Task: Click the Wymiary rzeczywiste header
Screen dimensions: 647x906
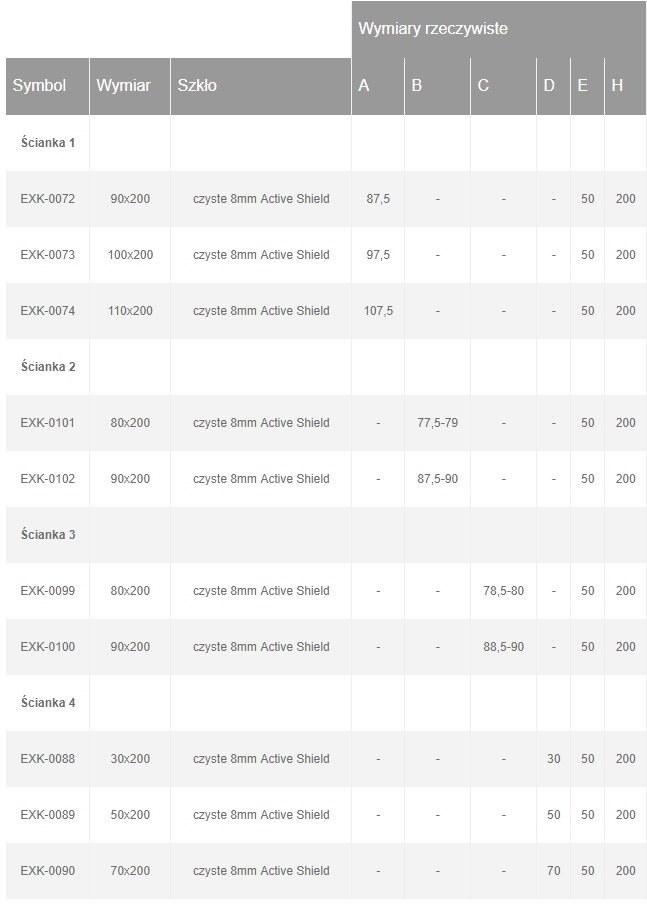Action: [x=433, y=29]
